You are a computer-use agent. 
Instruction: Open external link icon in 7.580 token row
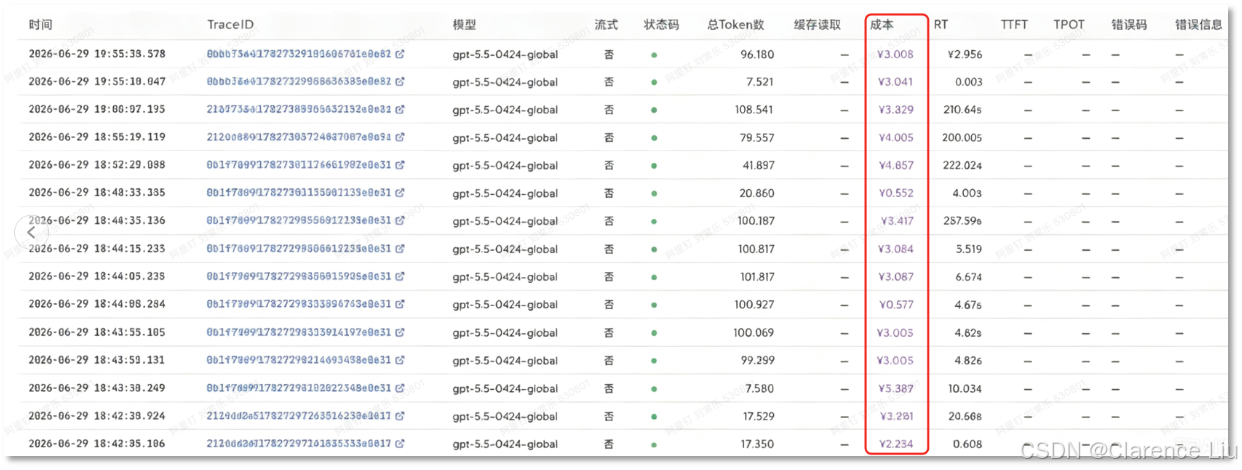400,387
